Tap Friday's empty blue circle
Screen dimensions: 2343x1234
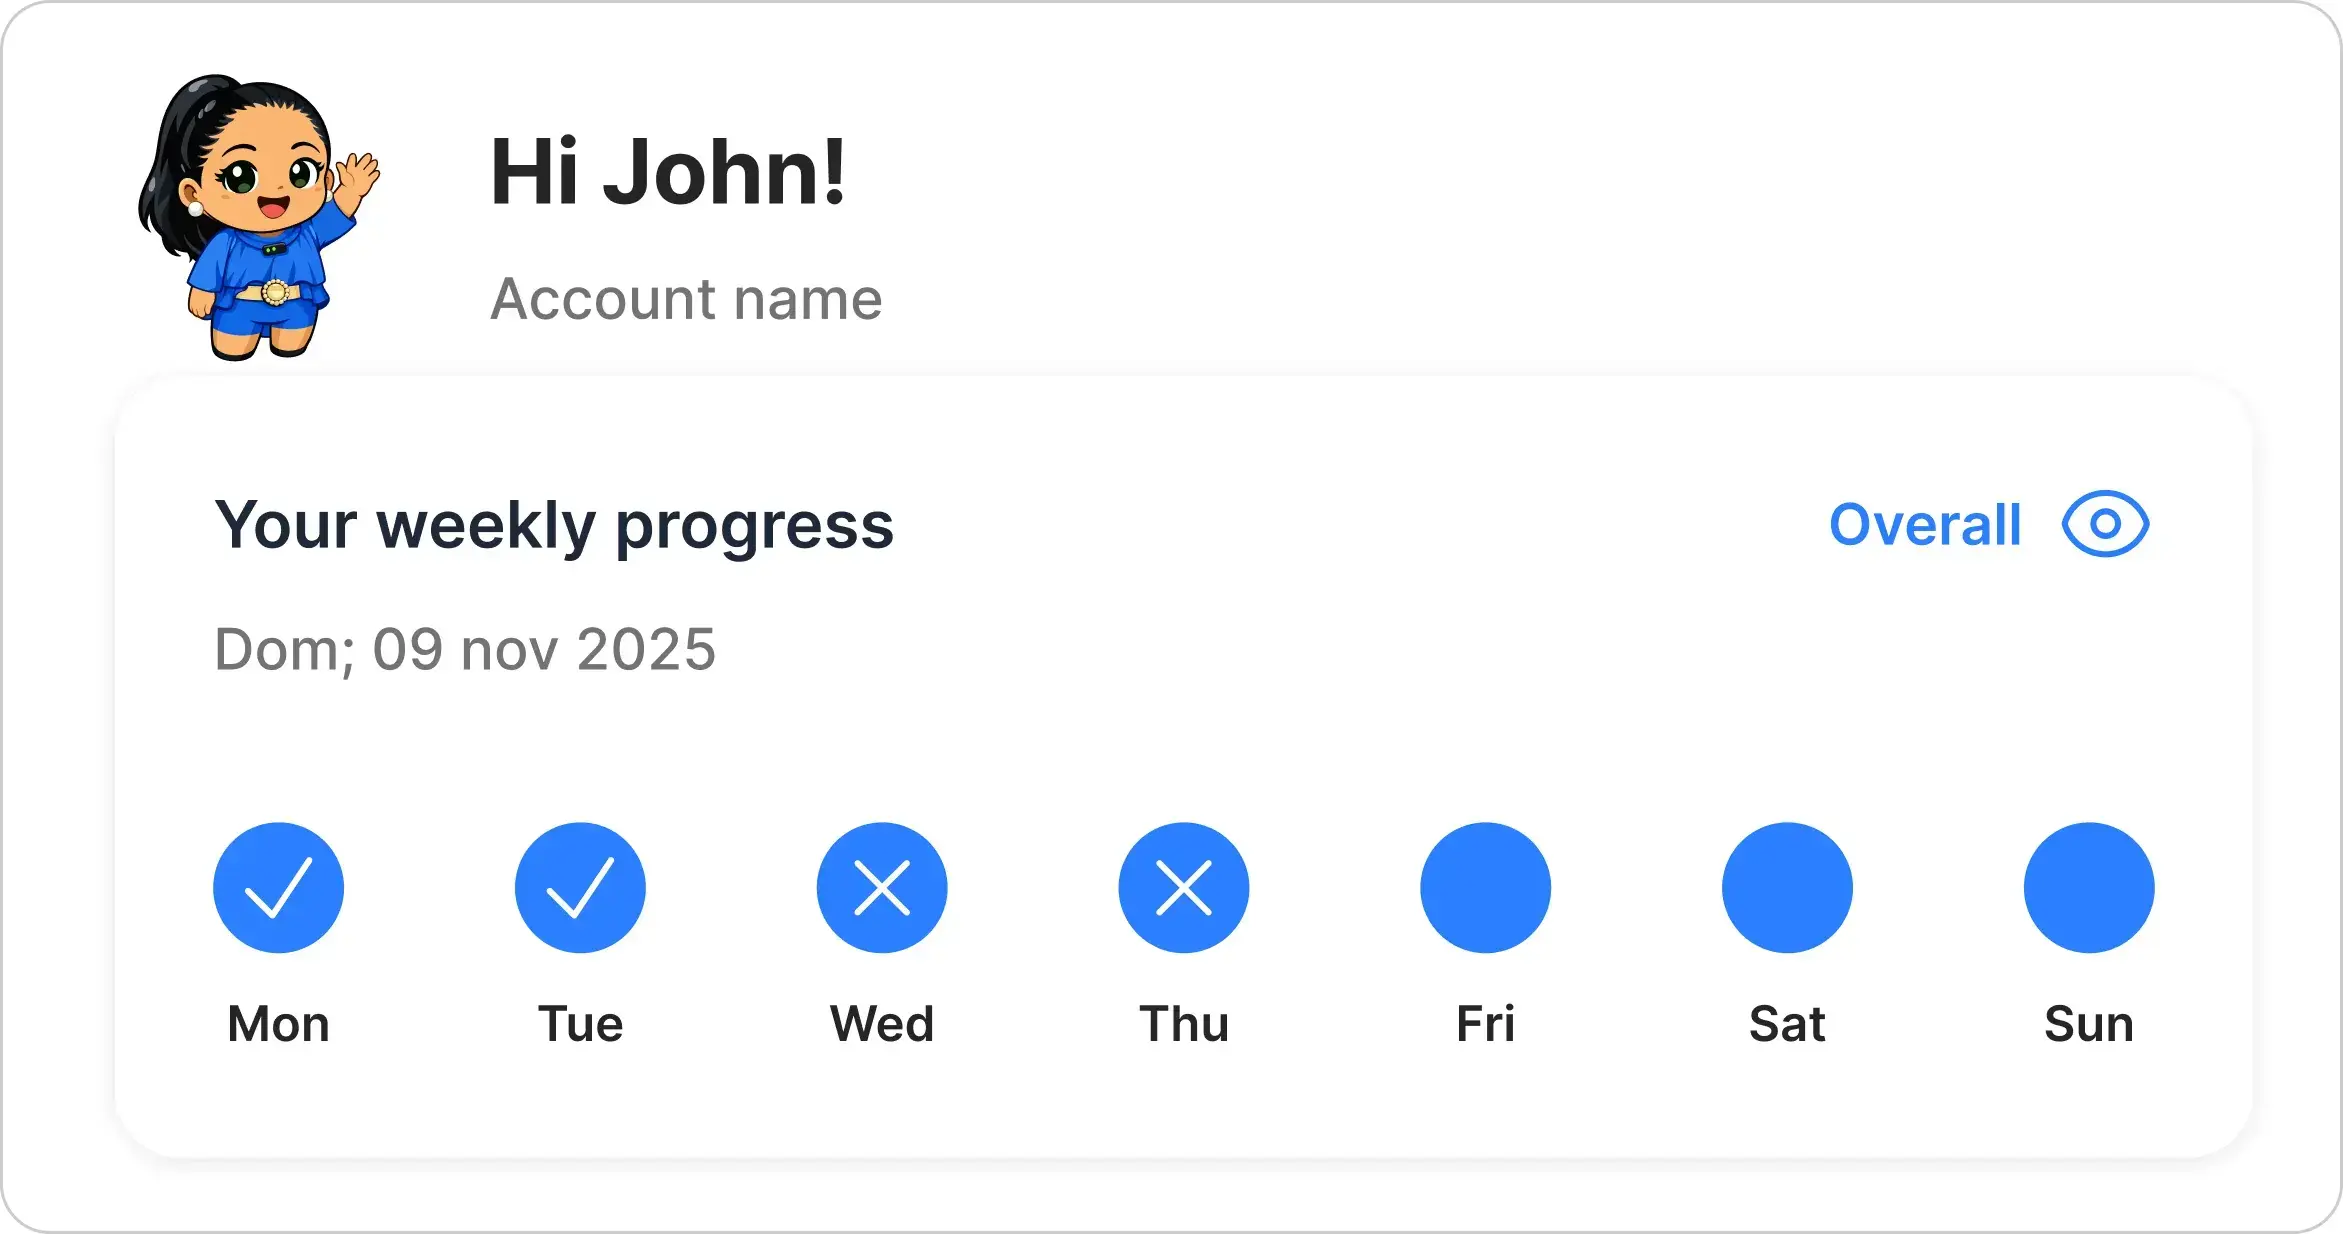click(x=1486, y=888)
